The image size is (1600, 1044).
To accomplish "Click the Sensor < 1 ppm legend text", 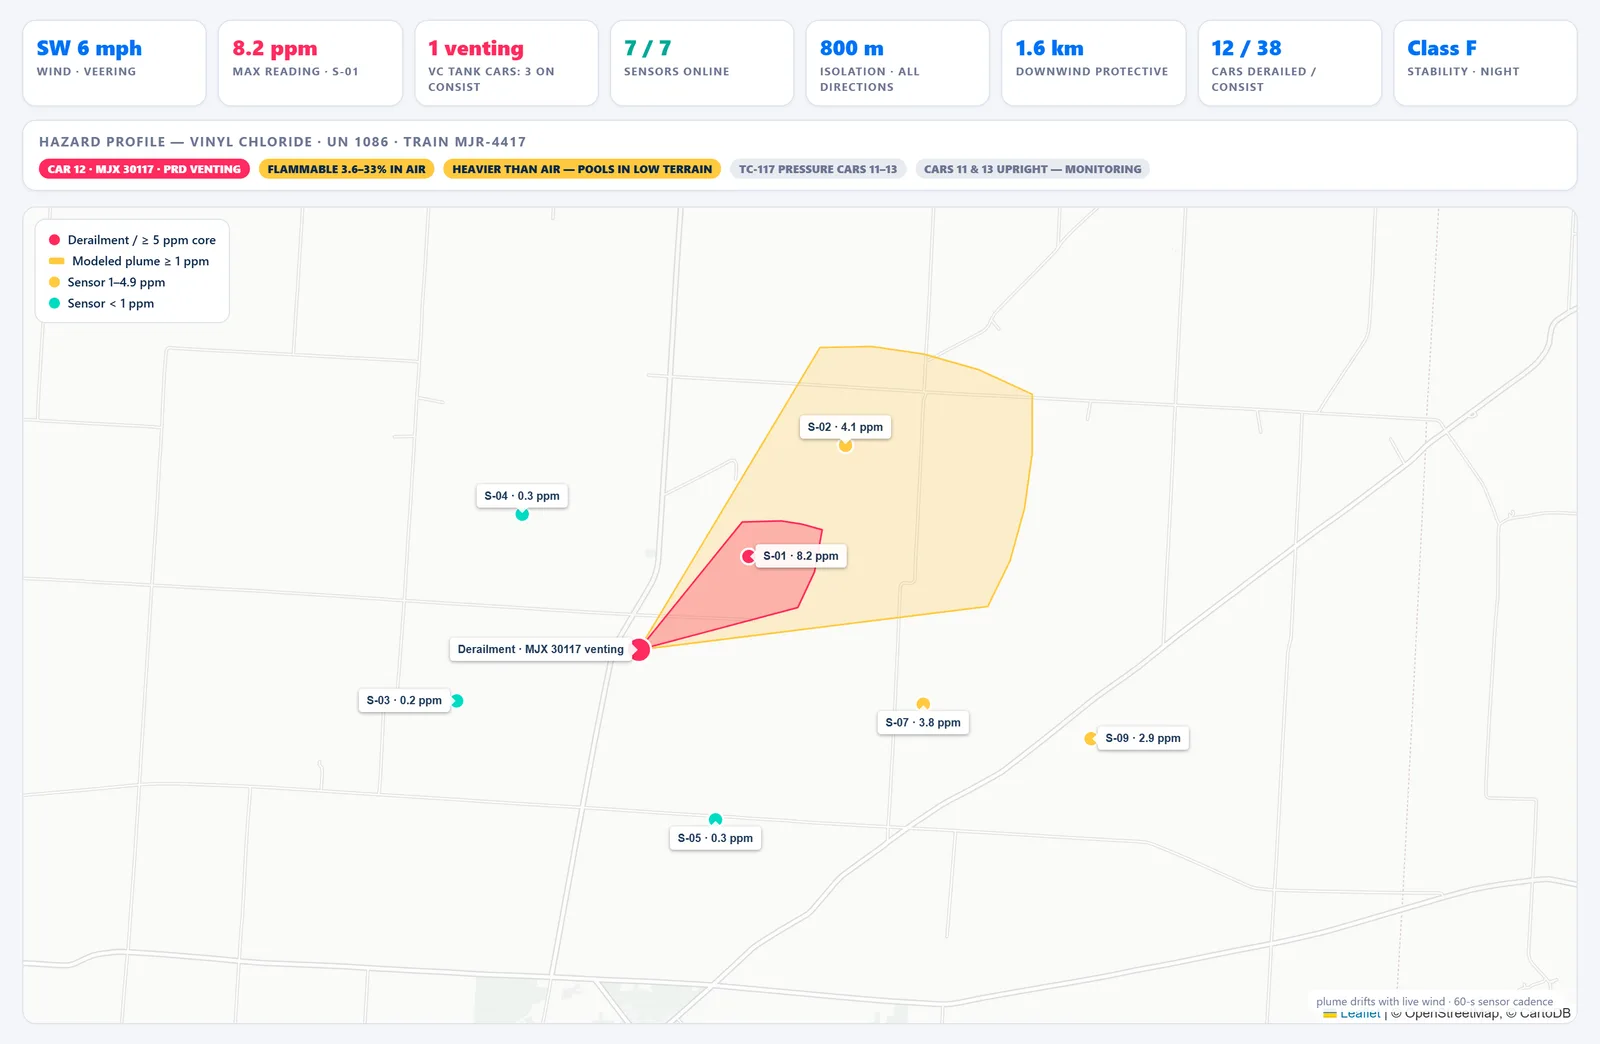I will click(x=111, y=303).
